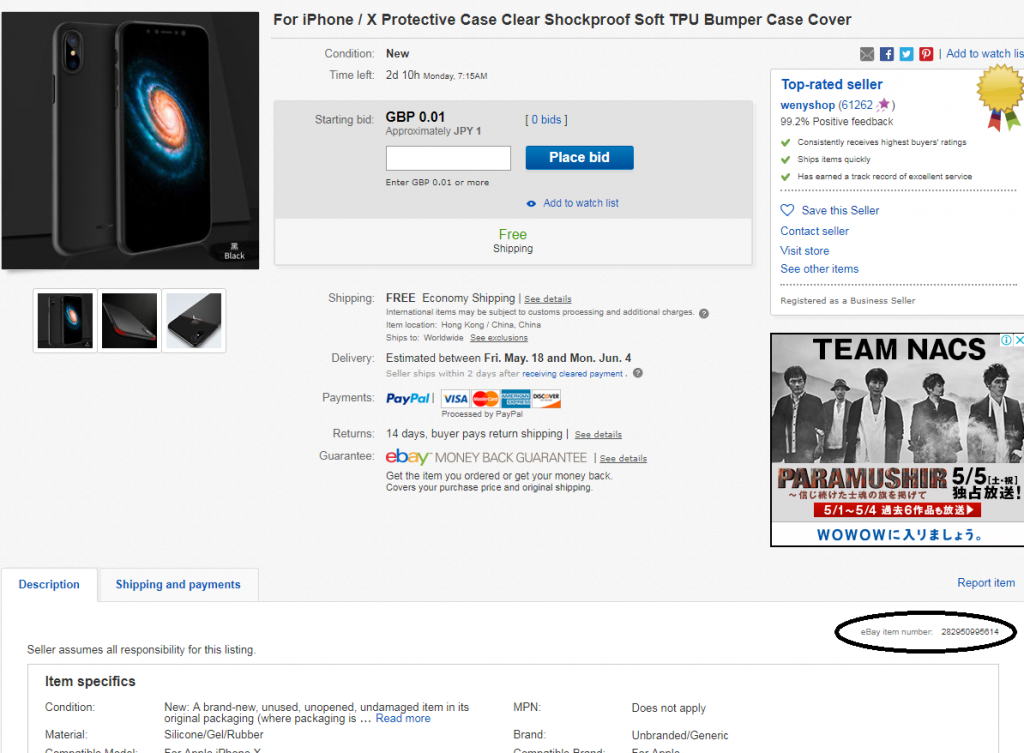1024x753 pixels.
Task: Click the heart icon to save this seller
Action: pyautogui.click(x=788, y=211)
